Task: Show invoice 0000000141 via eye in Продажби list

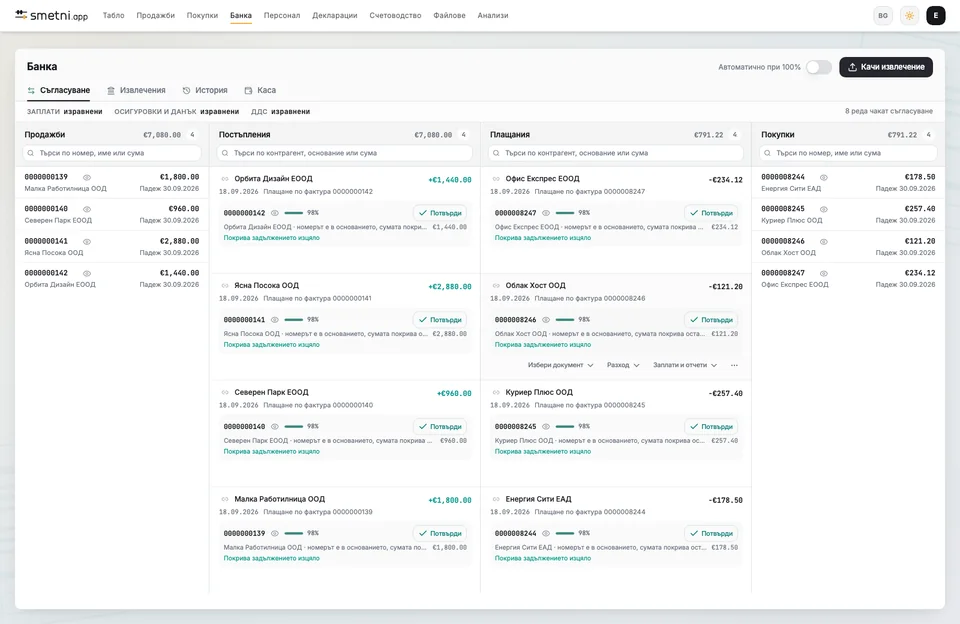Action: click(87, 242)
